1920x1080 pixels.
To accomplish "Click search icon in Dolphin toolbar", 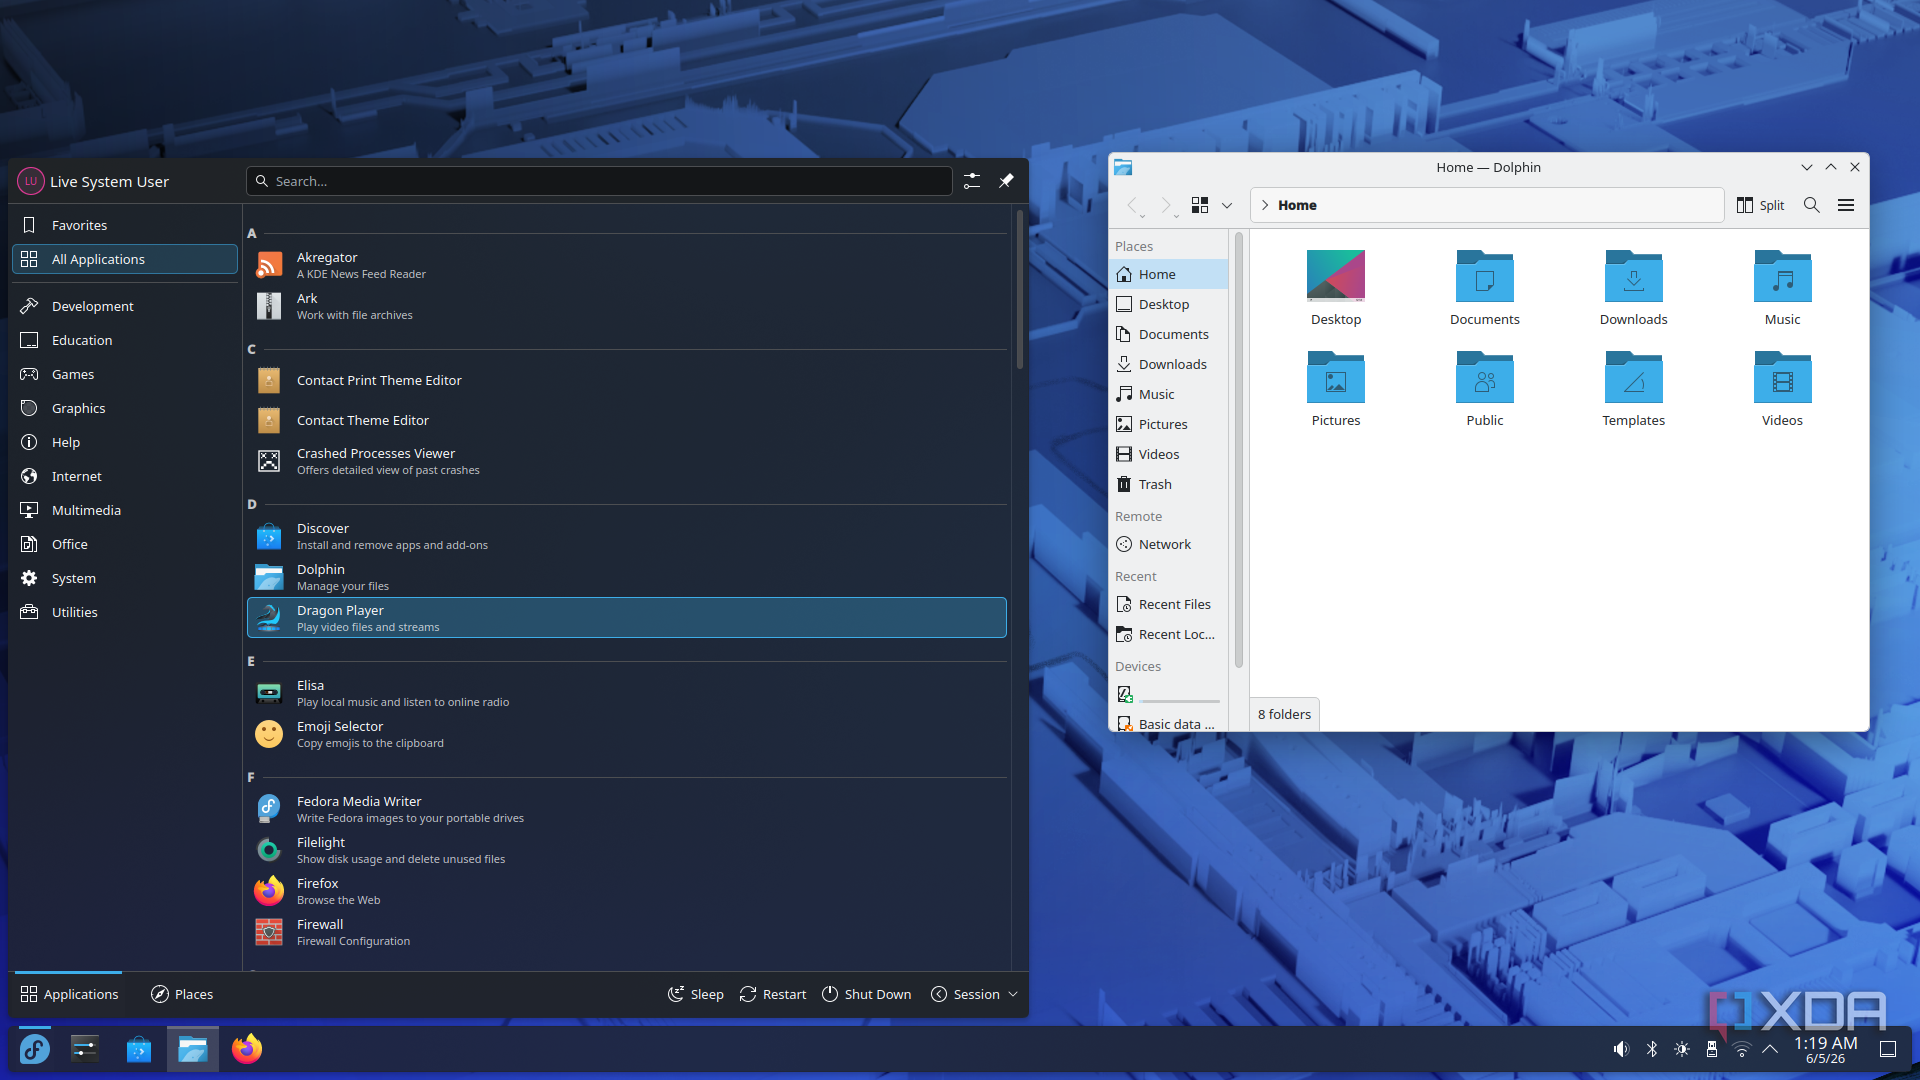I will (x=1811, y=205).
